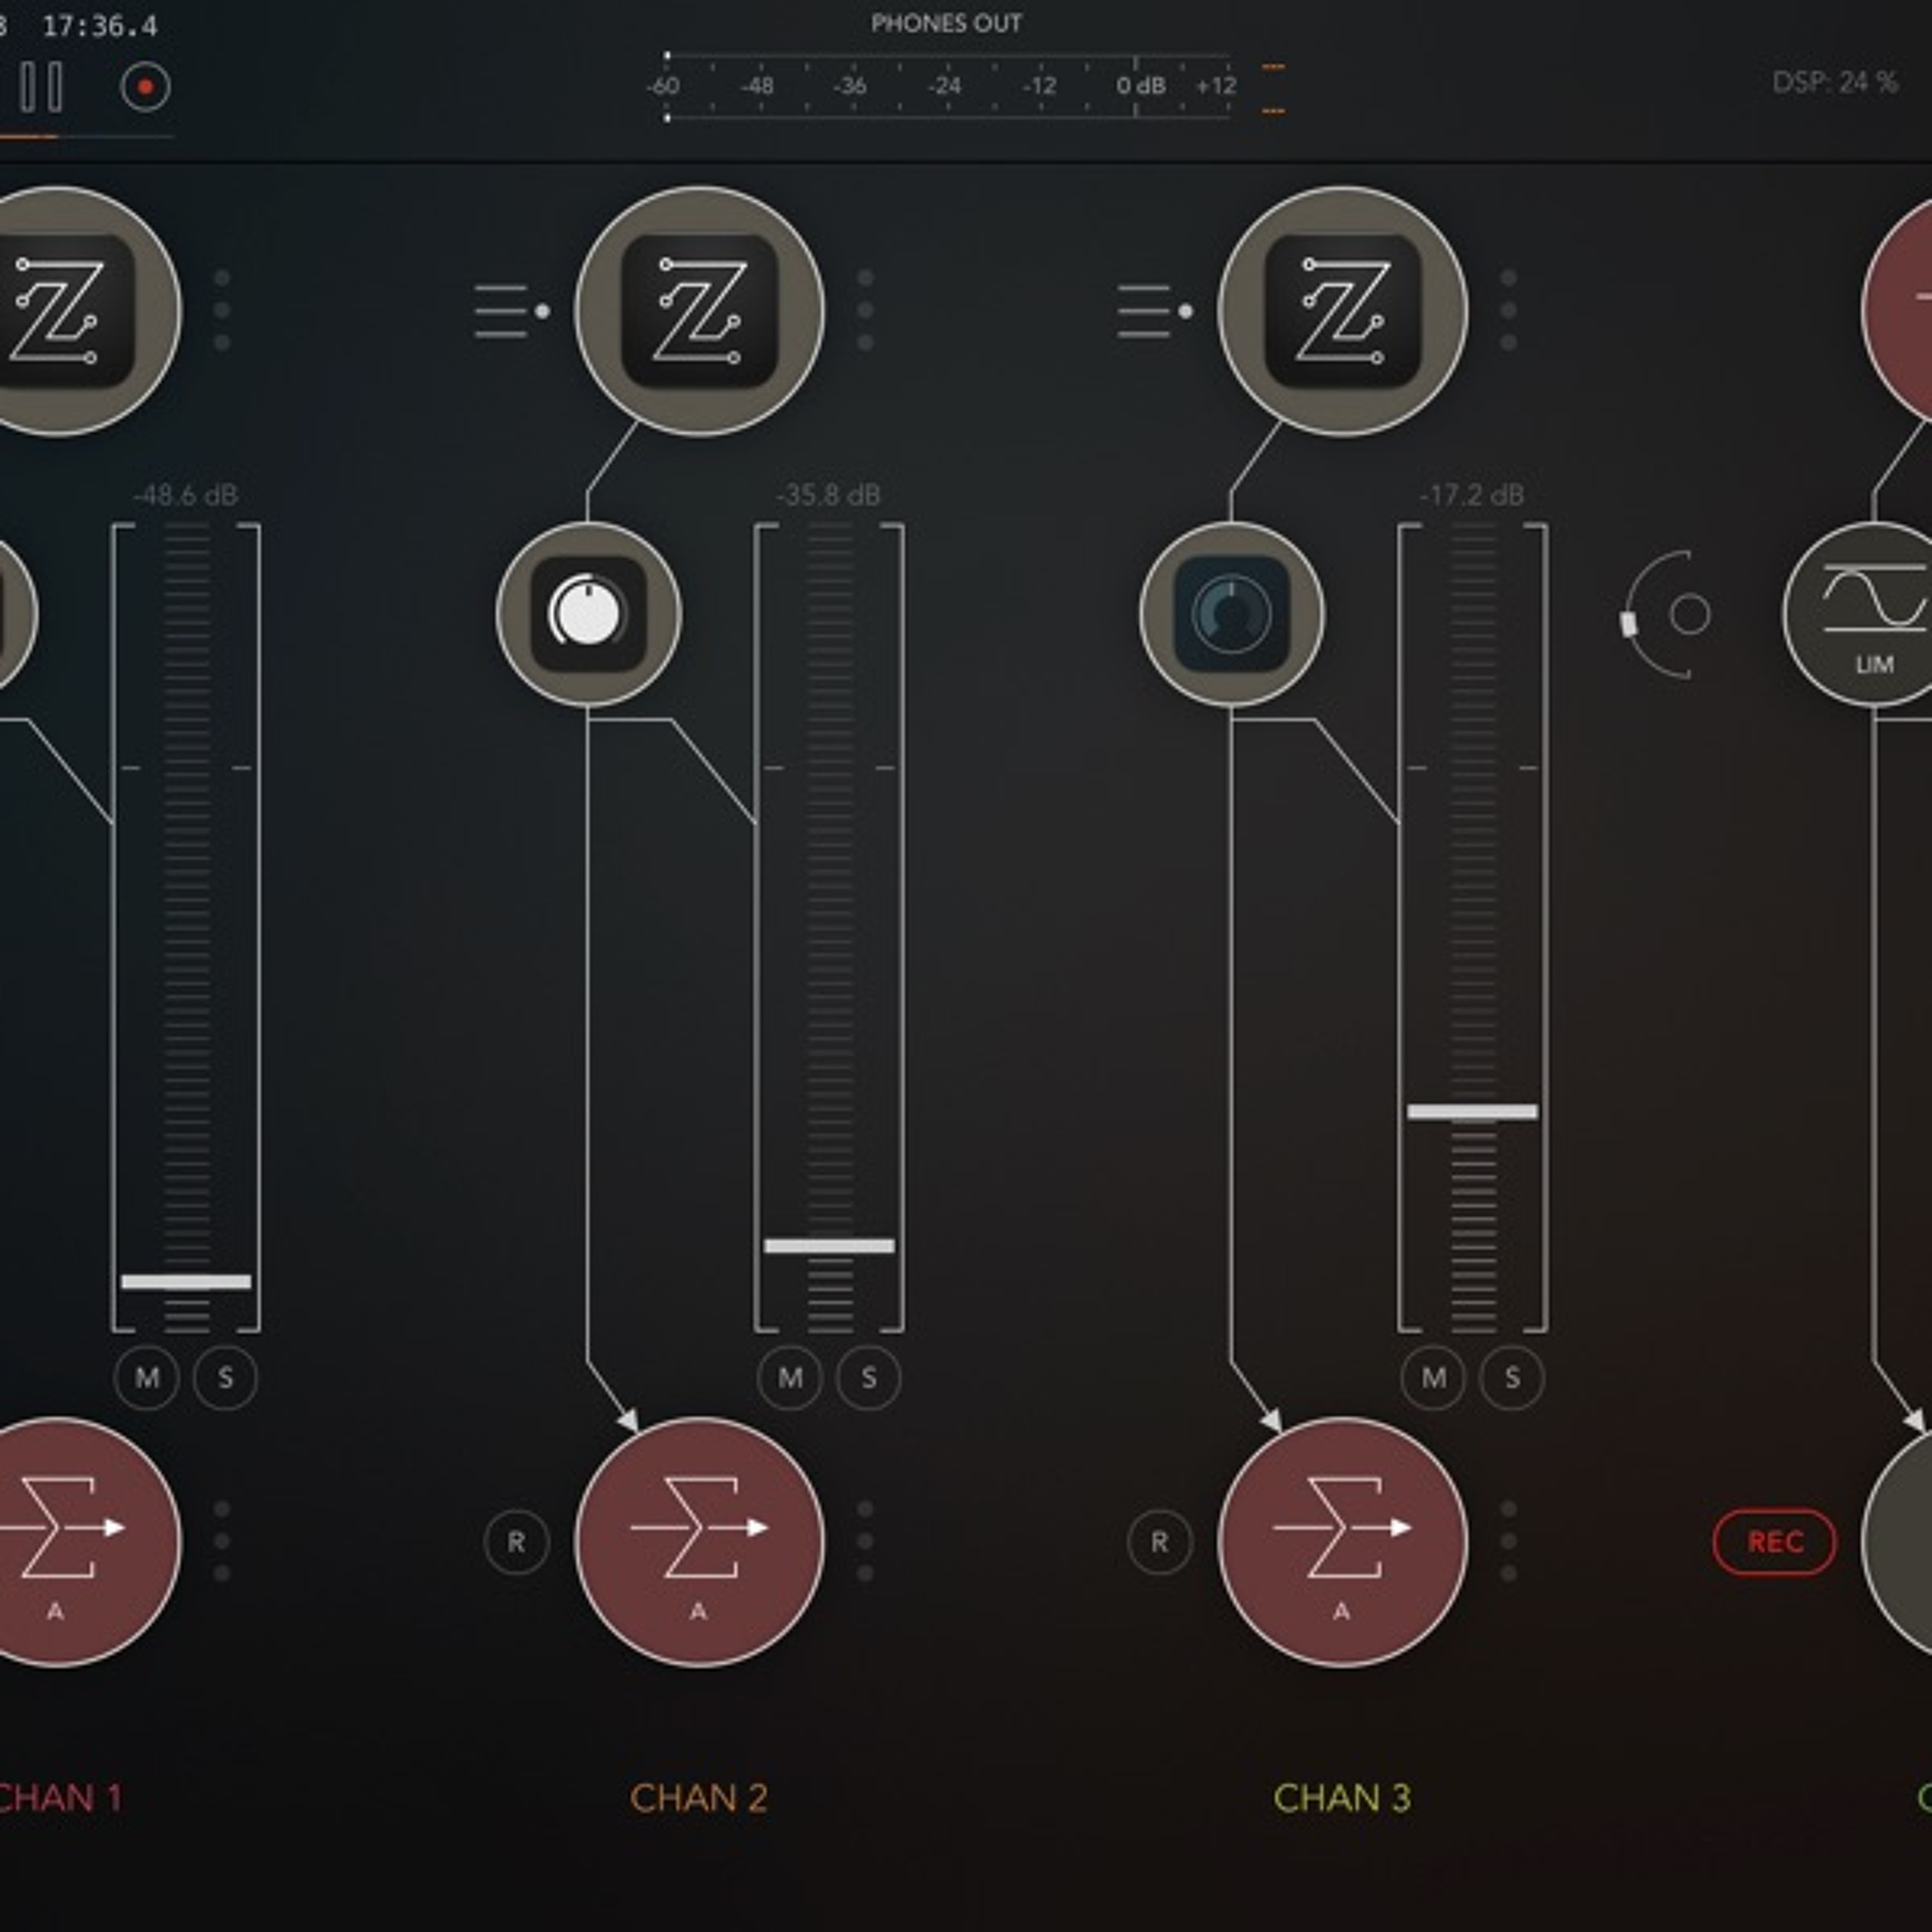Open the white knob effect on Chan 2
Image resolution: width=1932 pixels, height=1932 pixels.
(x=589, y=614)
